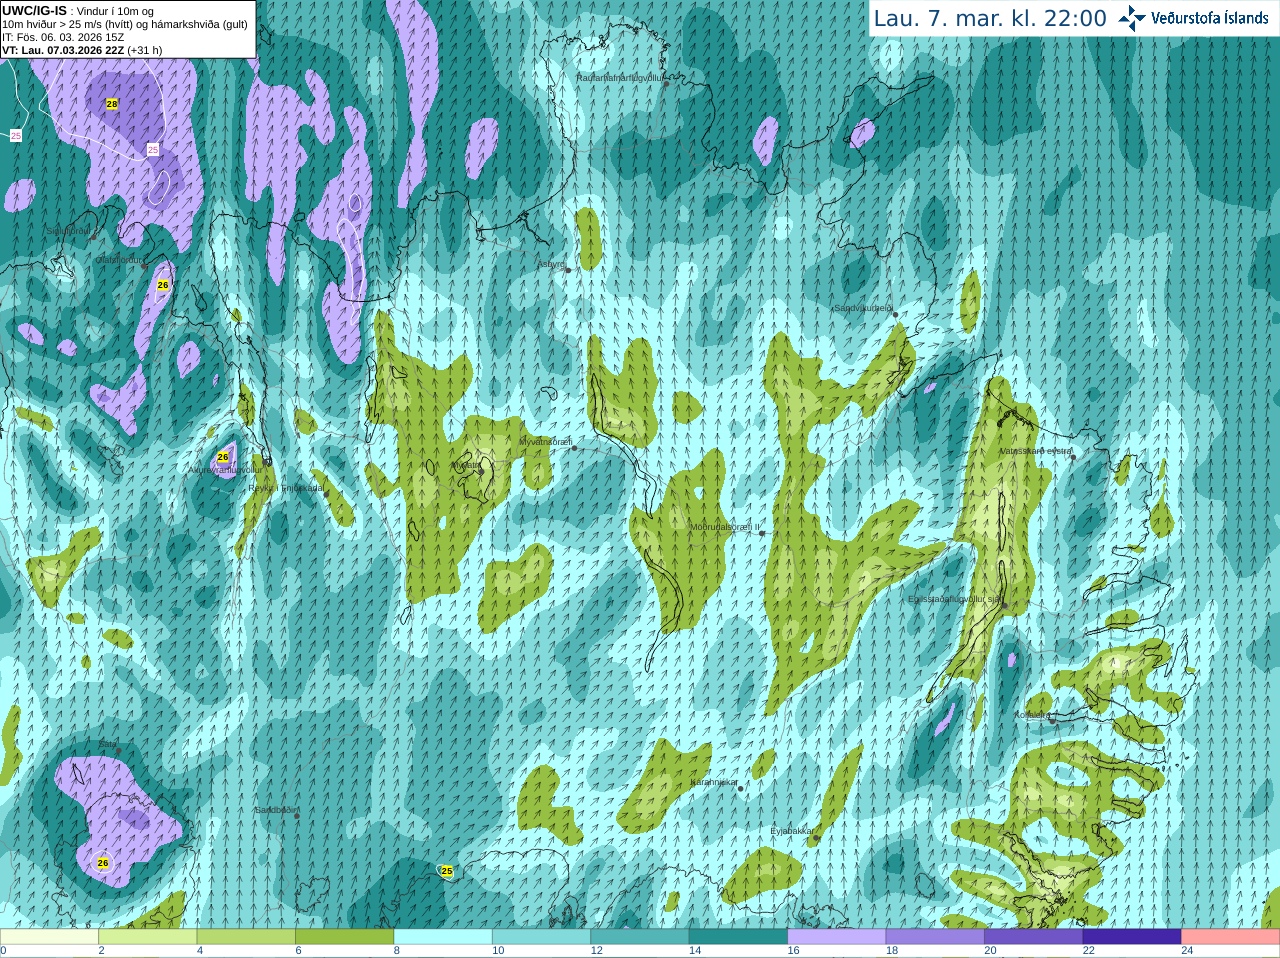Select the Mývatnsöræfi station label
Screen dimensions: 1280x958
point(545,441)
